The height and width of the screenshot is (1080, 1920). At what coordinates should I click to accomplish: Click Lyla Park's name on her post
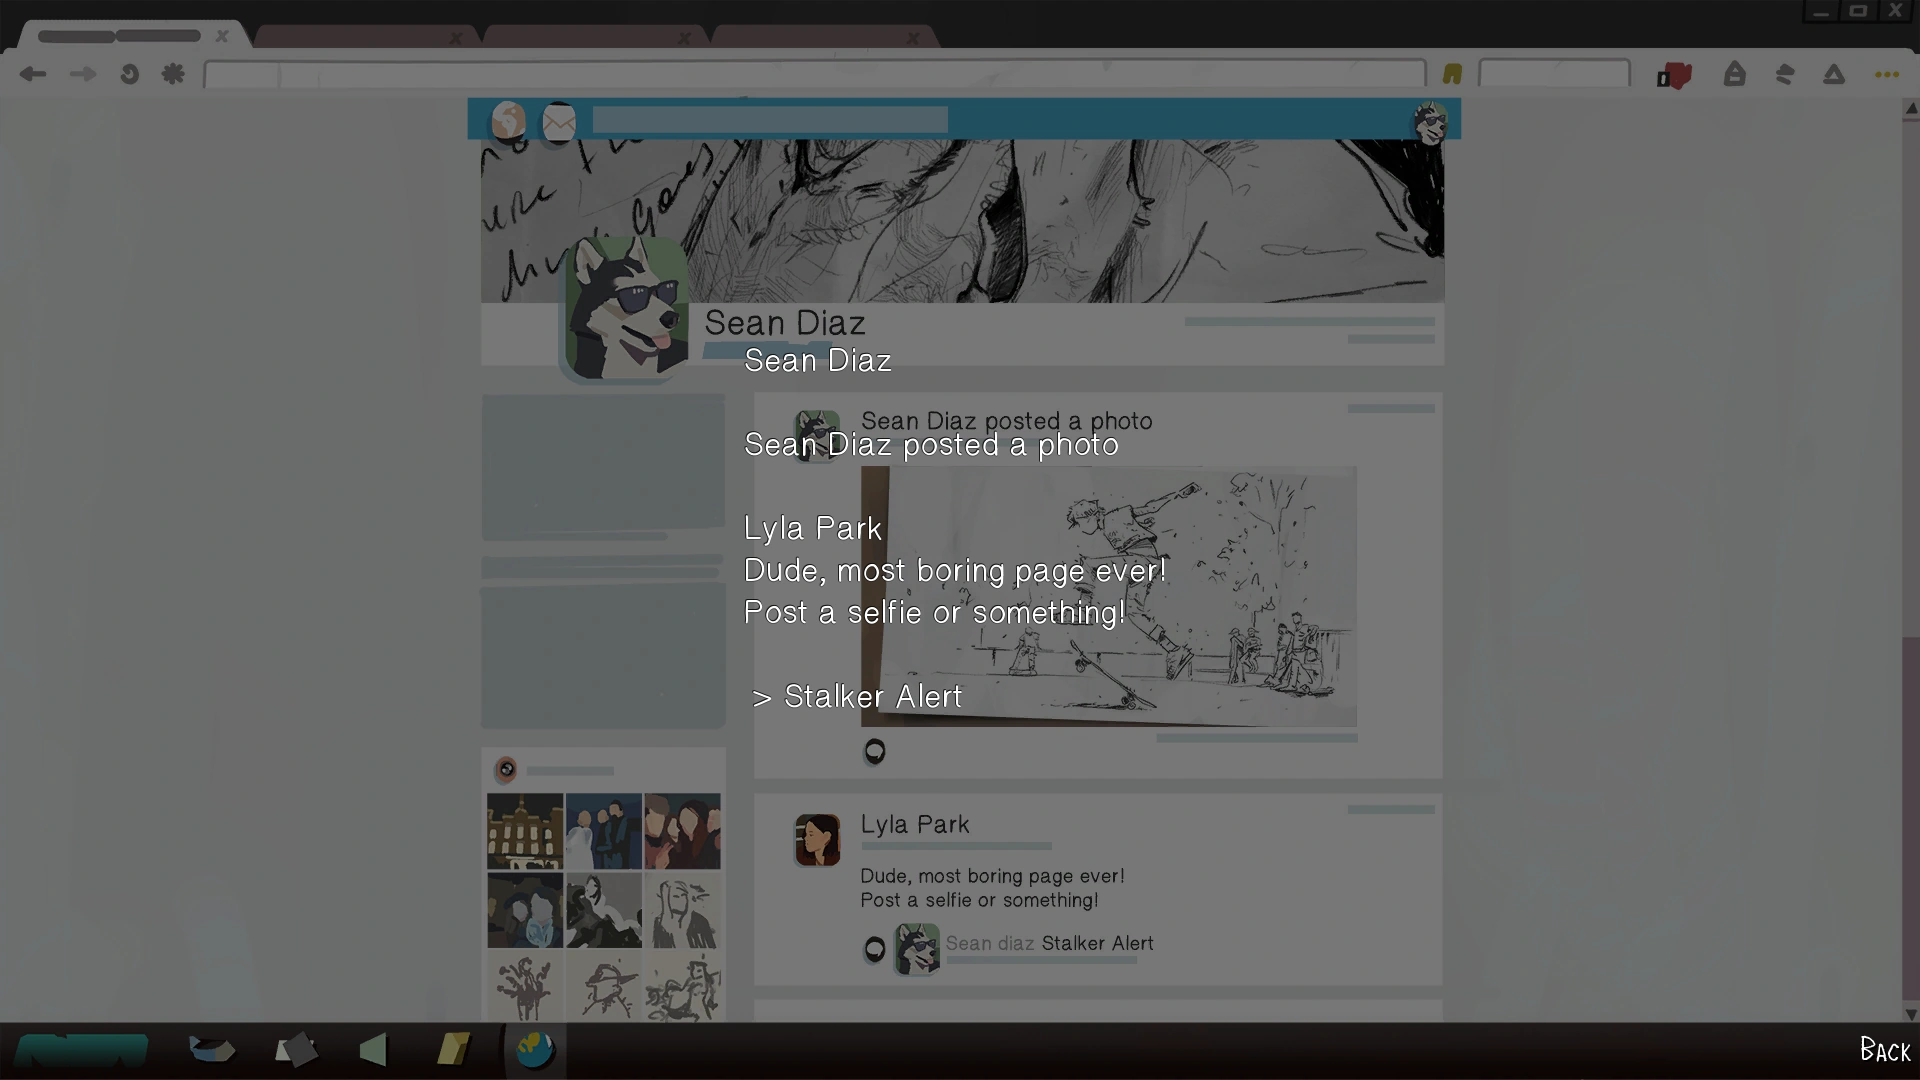pyautogui.click(x=914, y=825)
